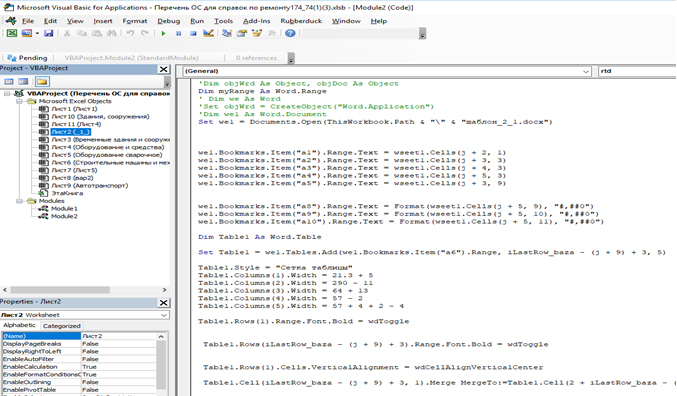The width and height of the screenshot is (677, 396).
Task: Click the View Microsoft Excel toolbar icon
Action: click(12, 33)
